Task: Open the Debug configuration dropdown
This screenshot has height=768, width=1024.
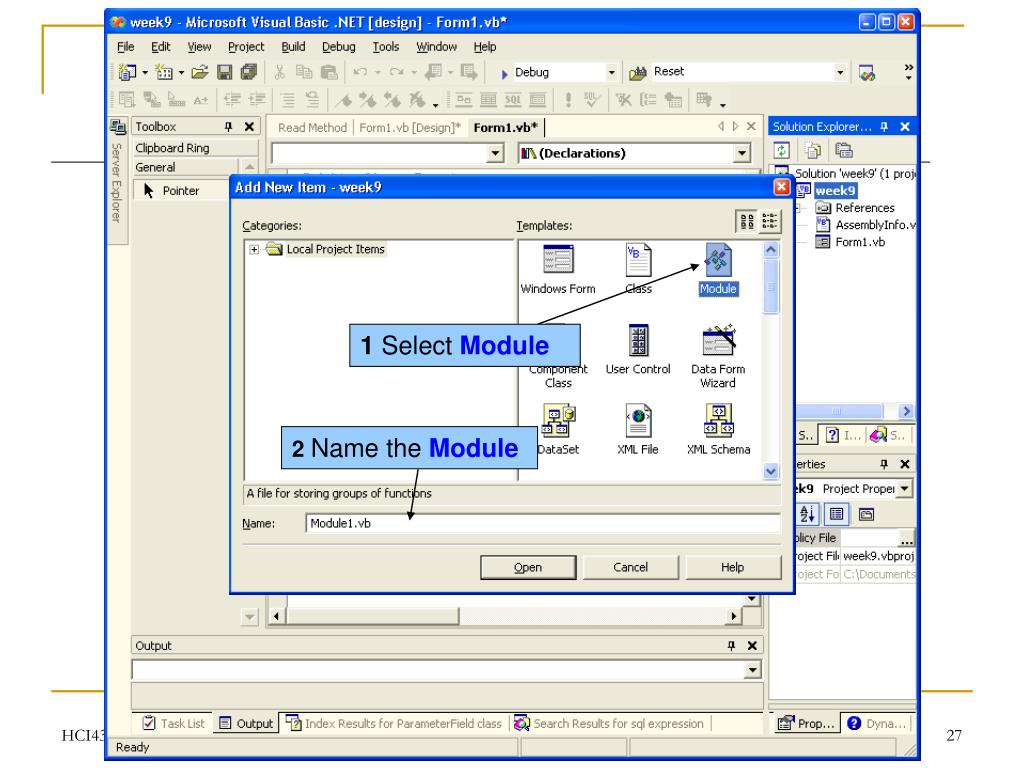Action: [x=611, y=72]
